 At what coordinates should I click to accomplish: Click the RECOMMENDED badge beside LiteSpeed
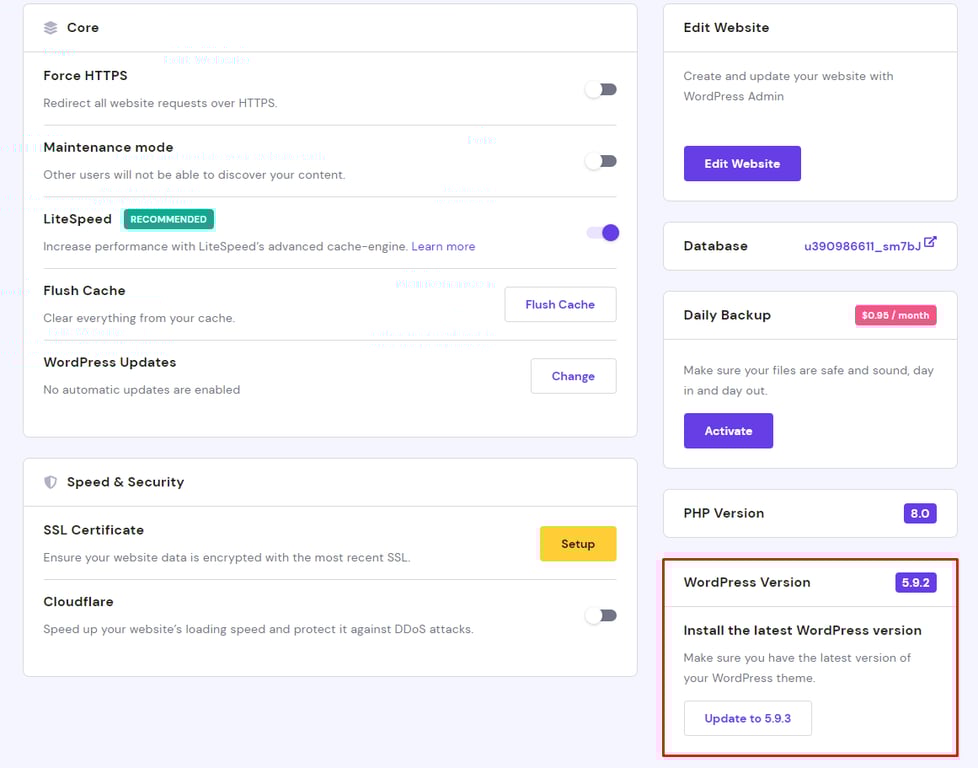tap(168, 219)
